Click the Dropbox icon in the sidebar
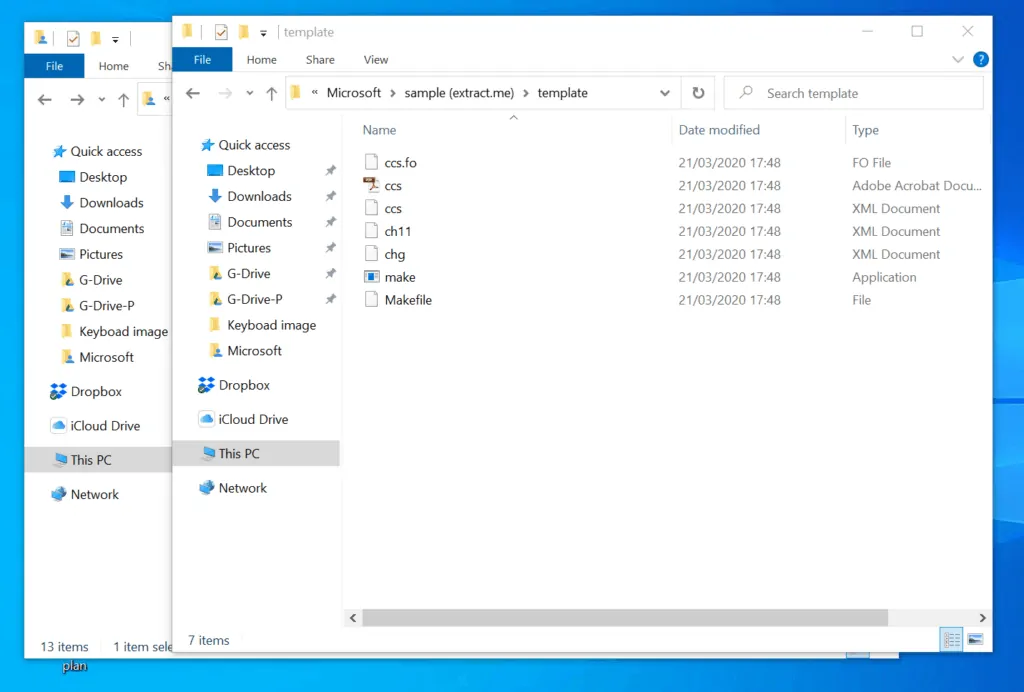 (208, 385)
